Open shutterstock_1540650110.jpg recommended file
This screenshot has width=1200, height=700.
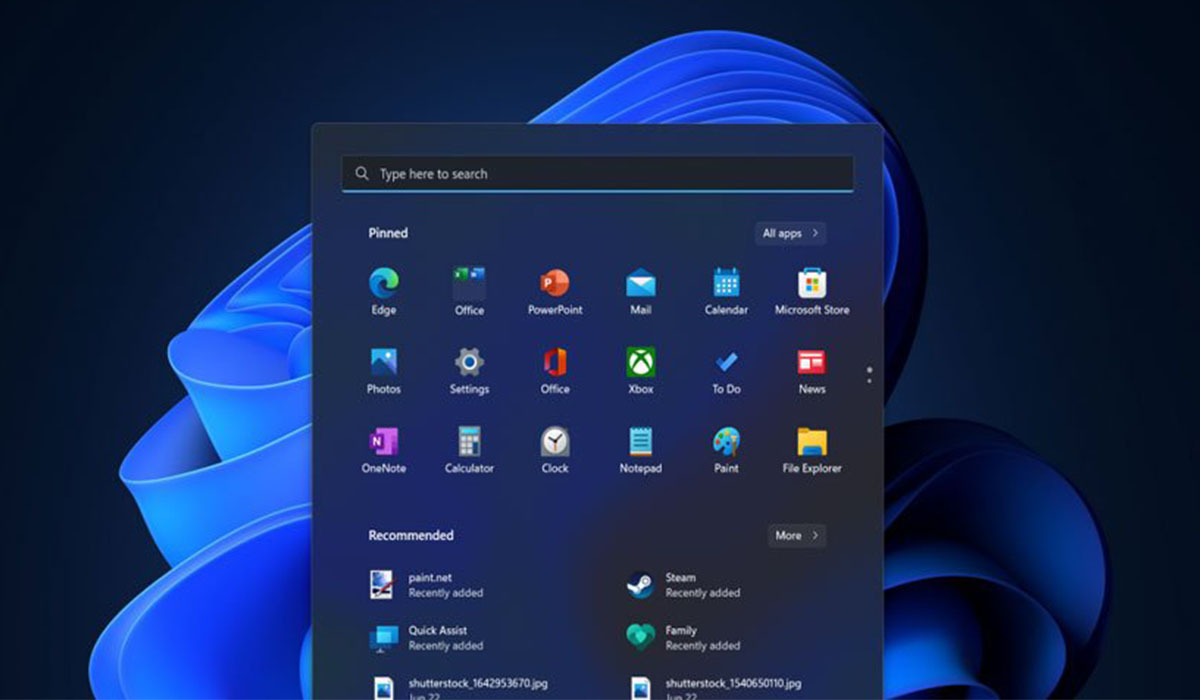pos(714,688)
